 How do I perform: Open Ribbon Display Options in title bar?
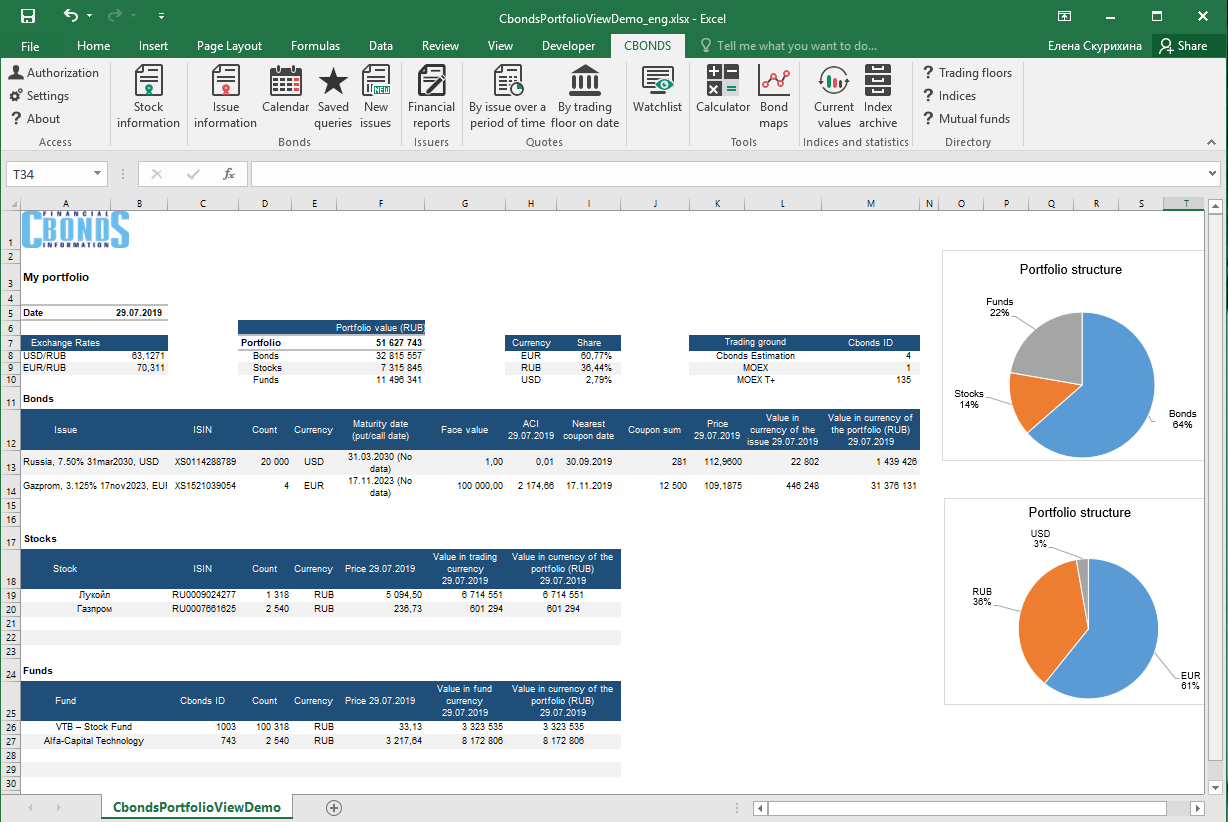[1064, 16]
